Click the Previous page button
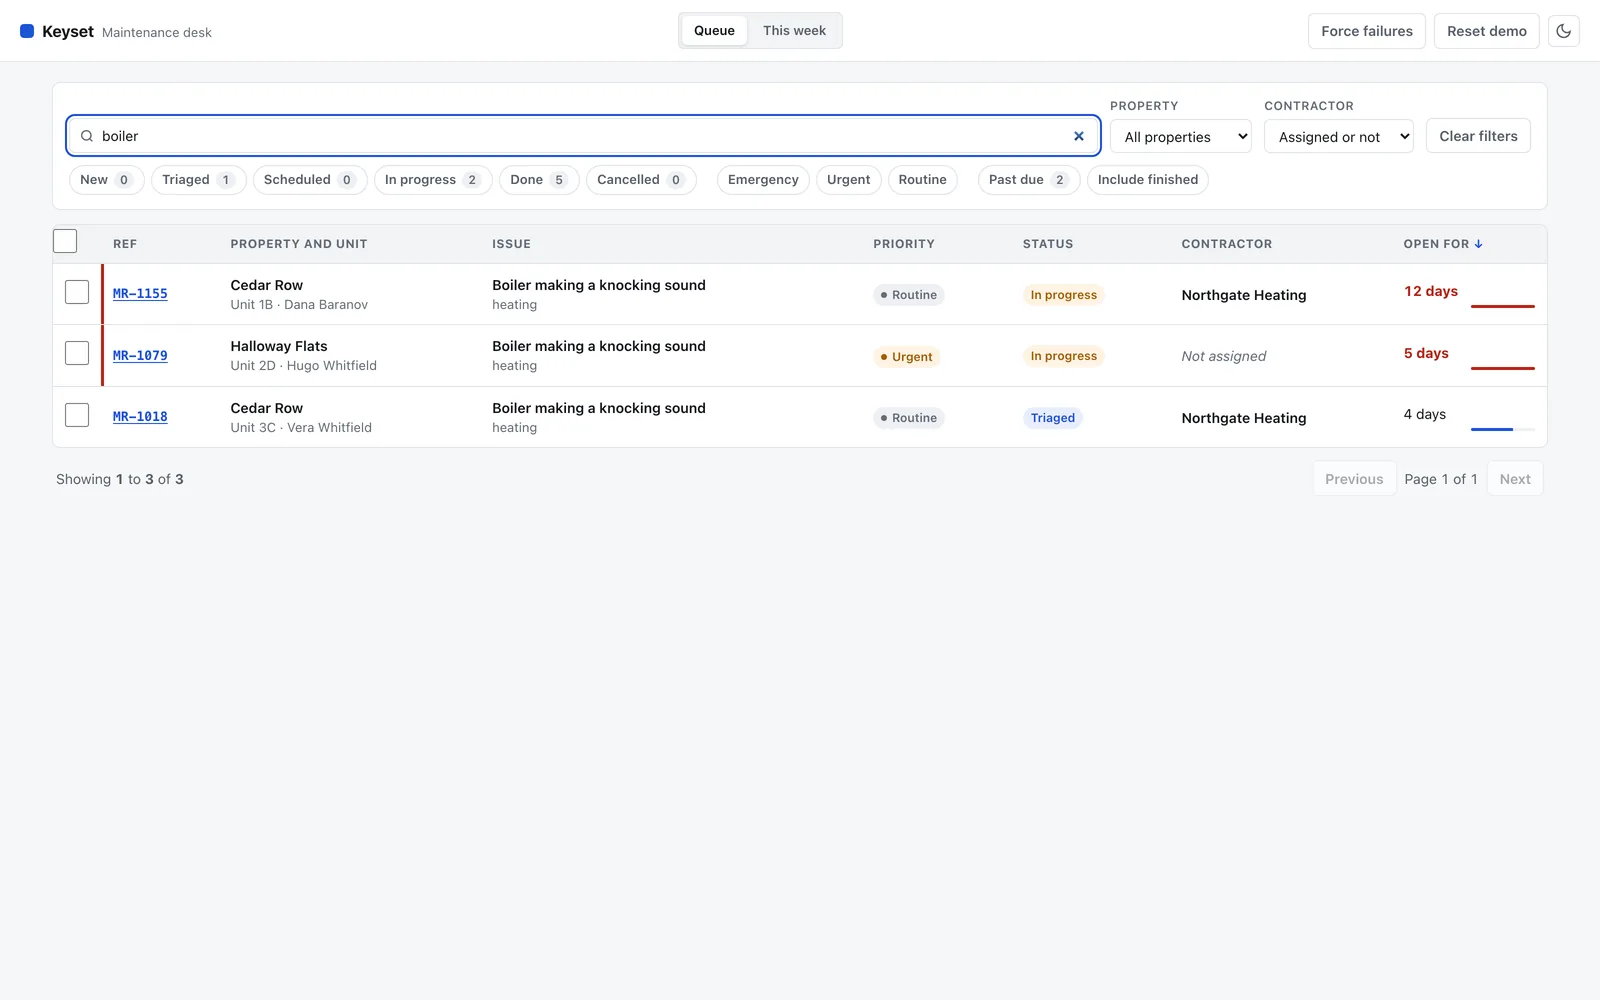1600x1000 pixels. [x=1354, y=479]
